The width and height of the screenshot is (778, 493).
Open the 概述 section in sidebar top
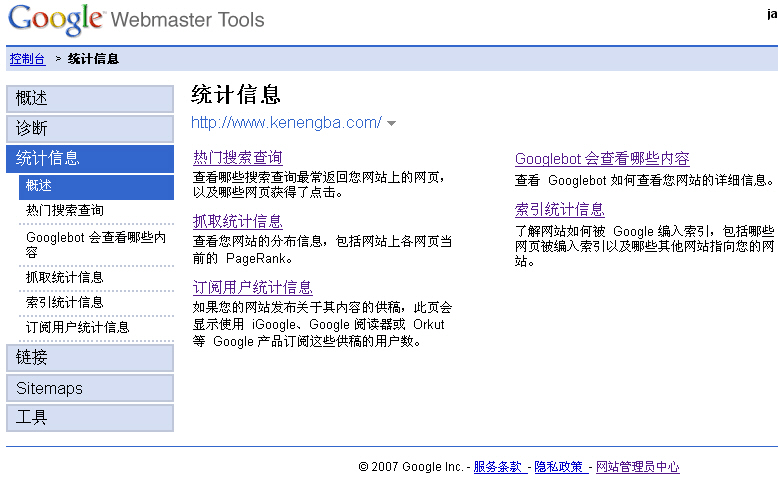tap(90, 99)
